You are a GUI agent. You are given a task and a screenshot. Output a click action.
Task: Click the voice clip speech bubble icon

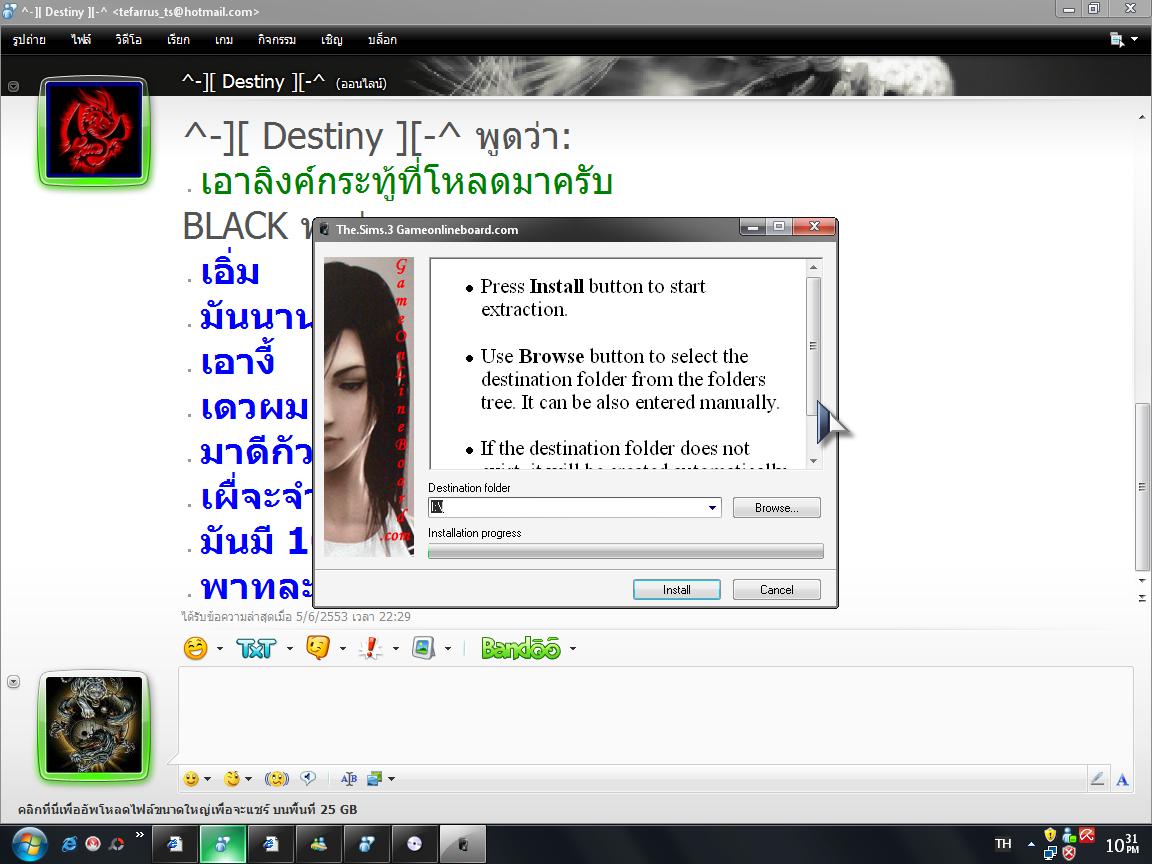pyautogui.click(x=309, y=778)
